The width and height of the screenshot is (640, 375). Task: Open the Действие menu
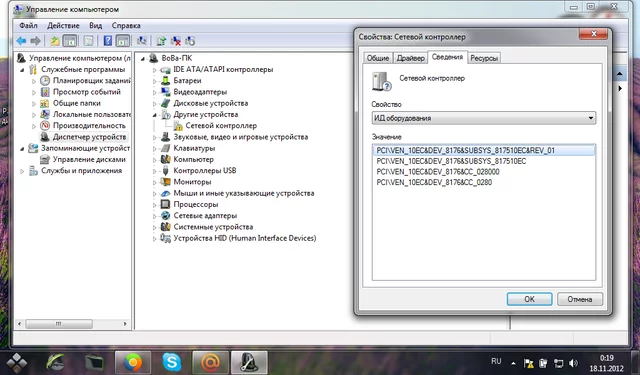tap(63, 25)
